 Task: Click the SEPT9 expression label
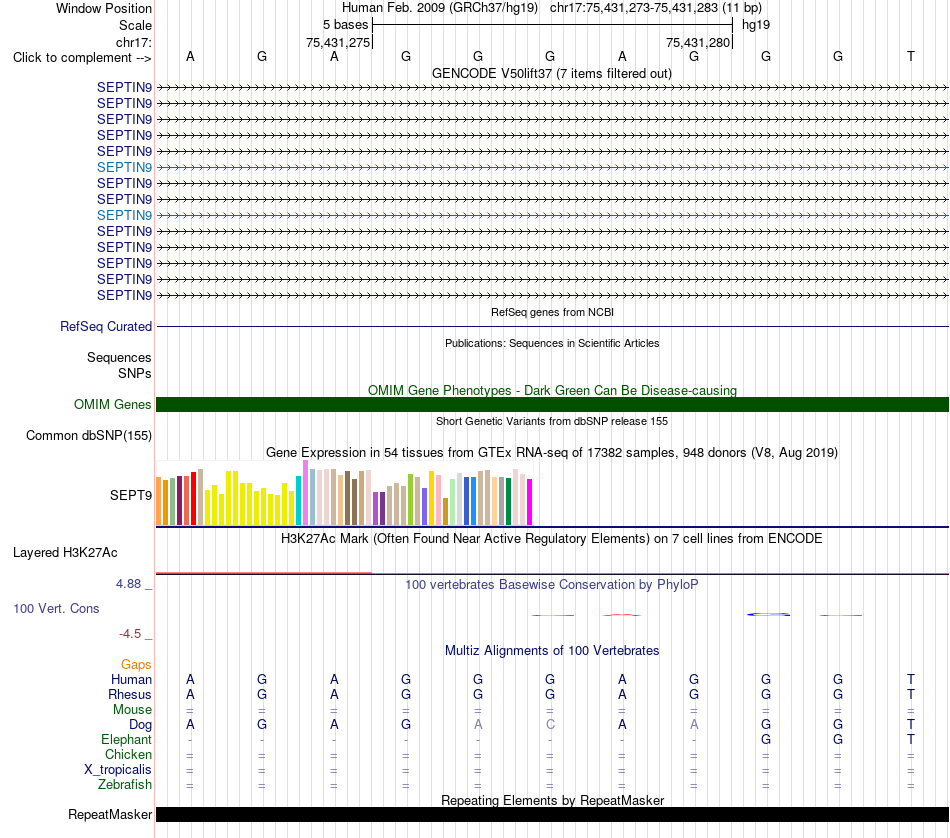[130, 495]
